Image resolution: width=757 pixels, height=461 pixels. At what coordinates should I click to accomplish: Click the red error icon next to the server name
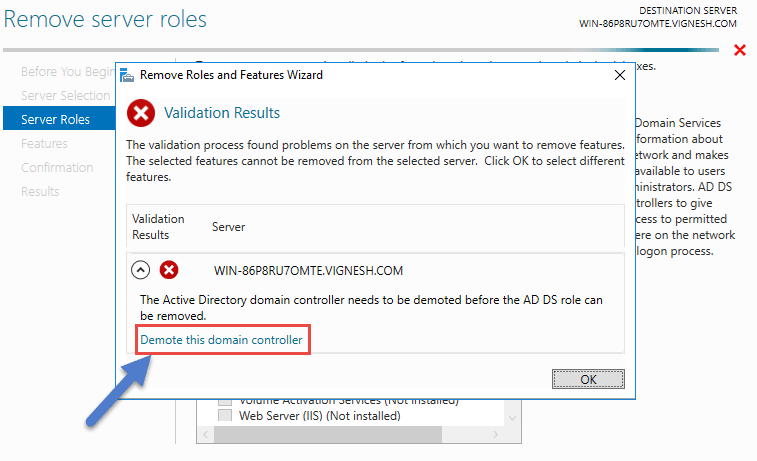170,269
